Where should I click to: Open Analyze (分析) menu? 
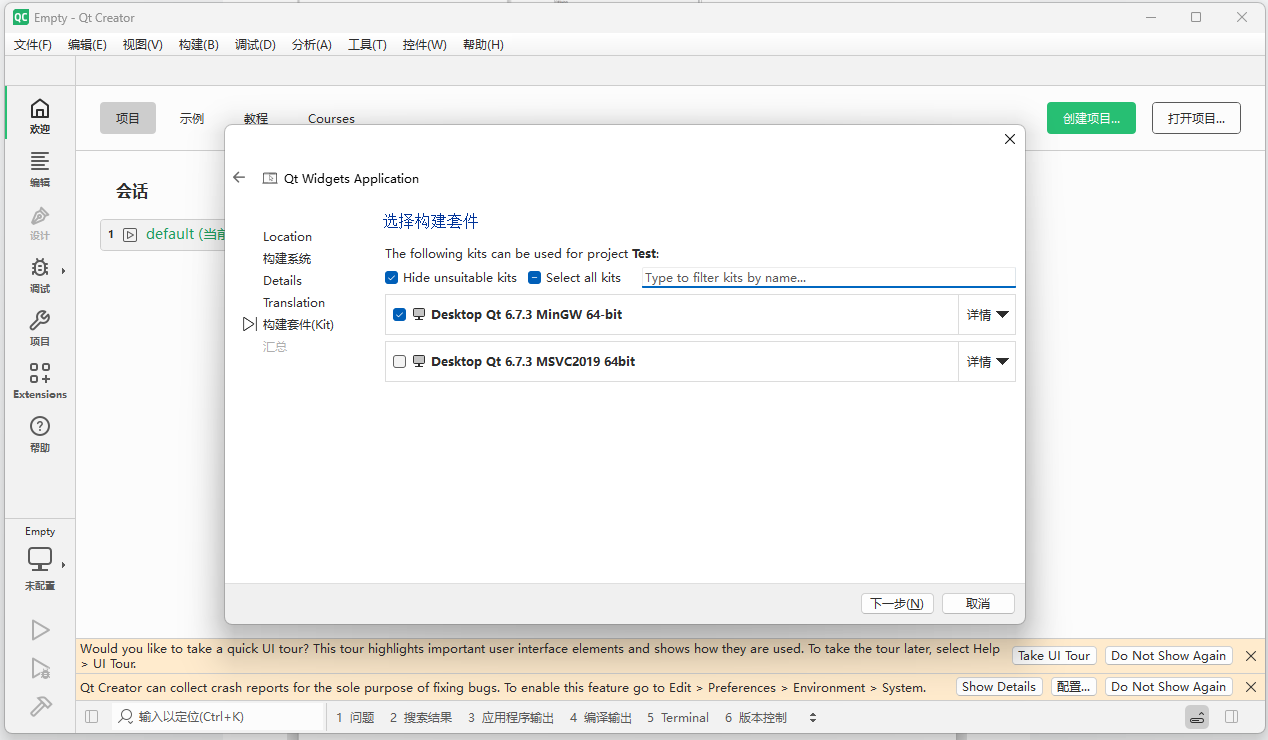[311, 45]
